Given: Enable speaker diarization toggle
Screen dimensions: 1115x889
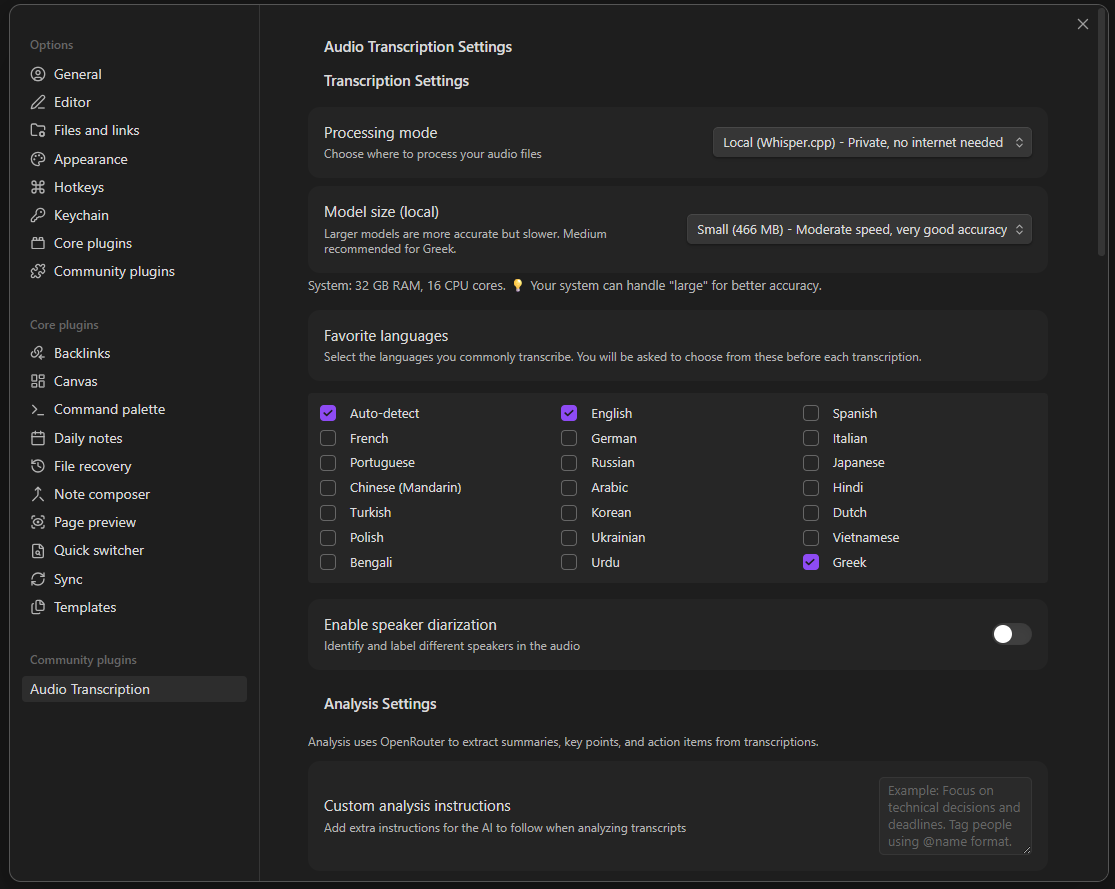Looking at the screenshot, I should (1011, 634).
